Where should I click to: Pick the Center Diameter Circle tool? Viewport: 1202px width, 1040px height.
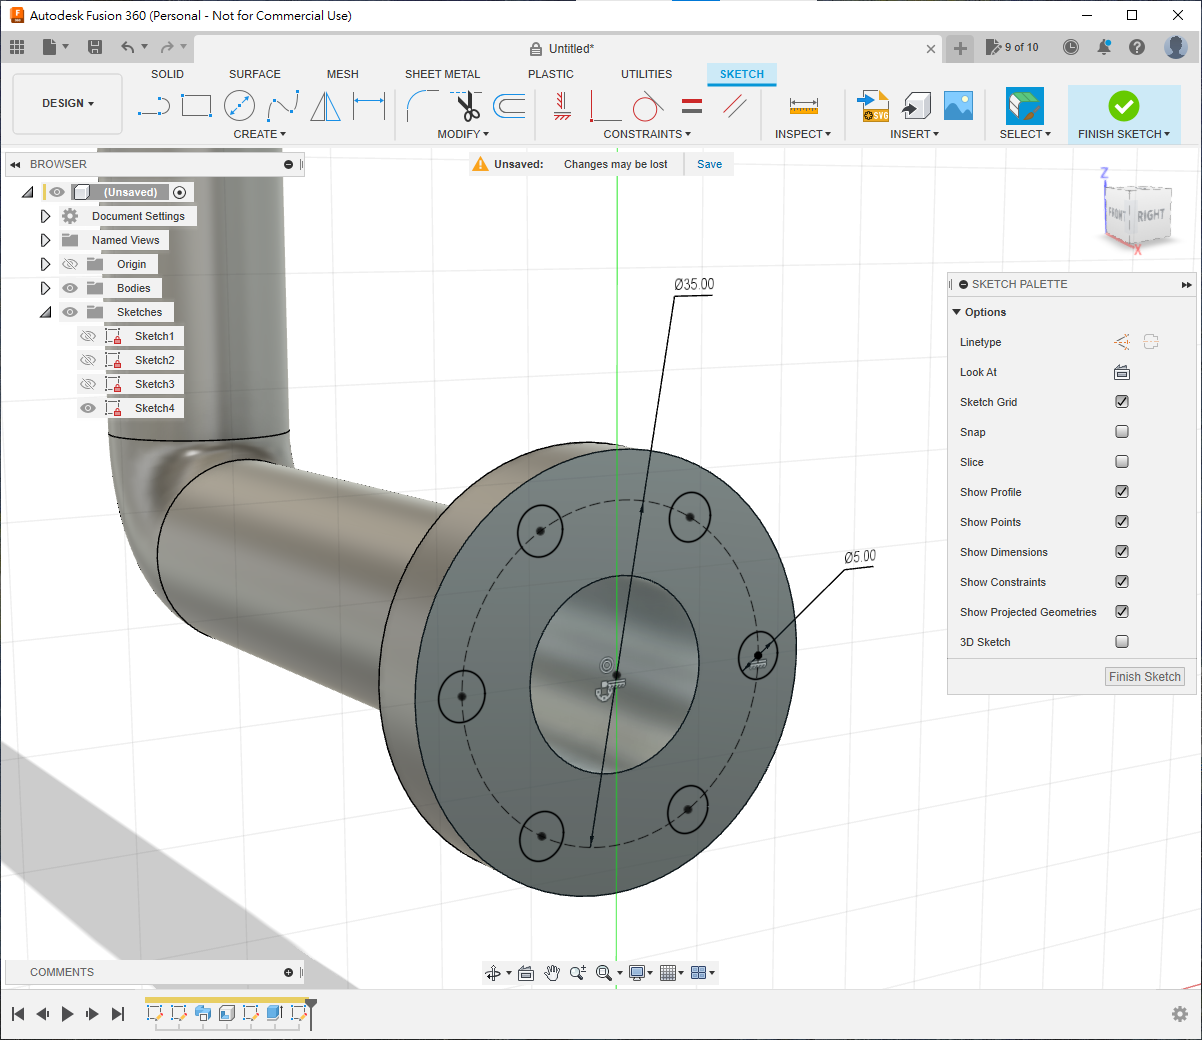point(239,106)
